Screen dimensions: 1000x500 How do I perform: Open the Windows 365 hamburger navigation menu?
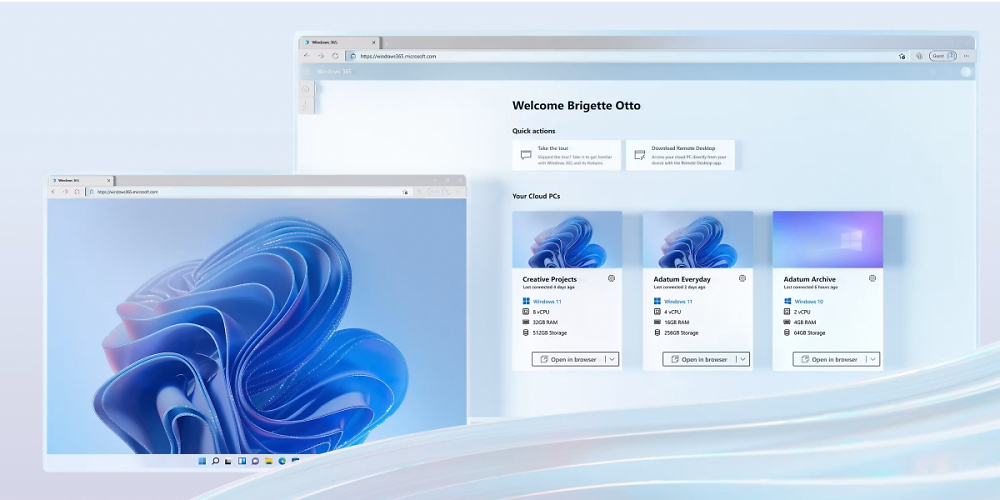[x=305, y=71]
